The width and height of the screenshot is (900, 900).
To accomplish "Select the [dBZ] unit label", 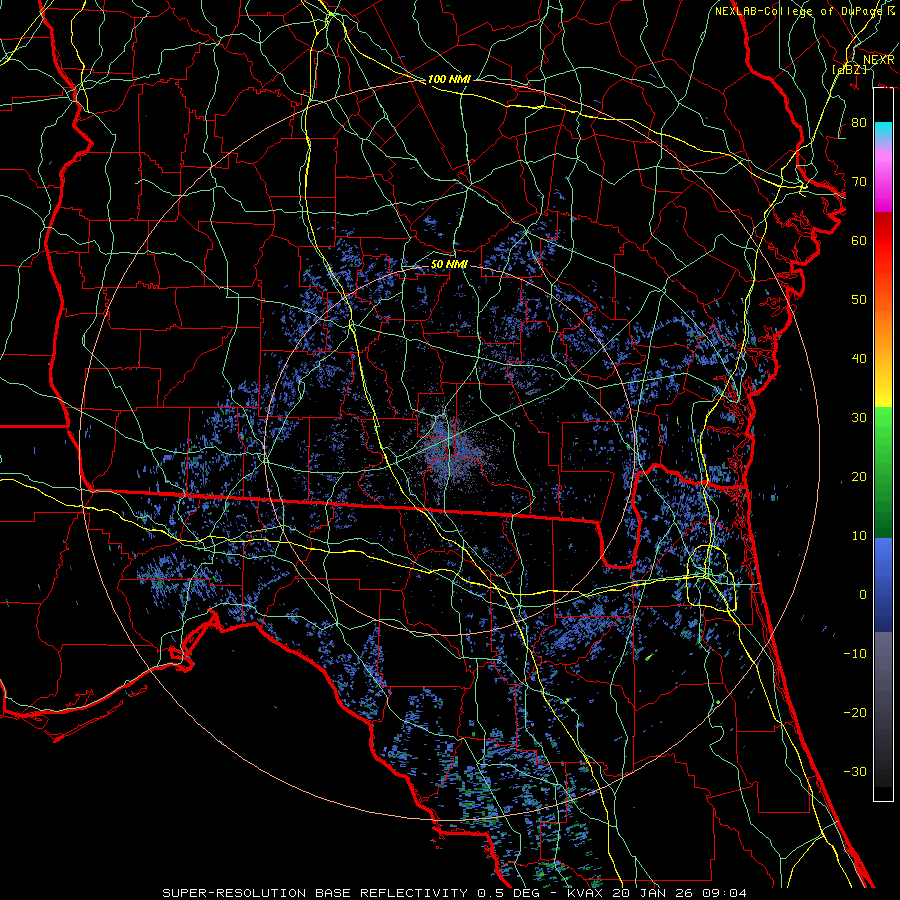I will 849,69.
